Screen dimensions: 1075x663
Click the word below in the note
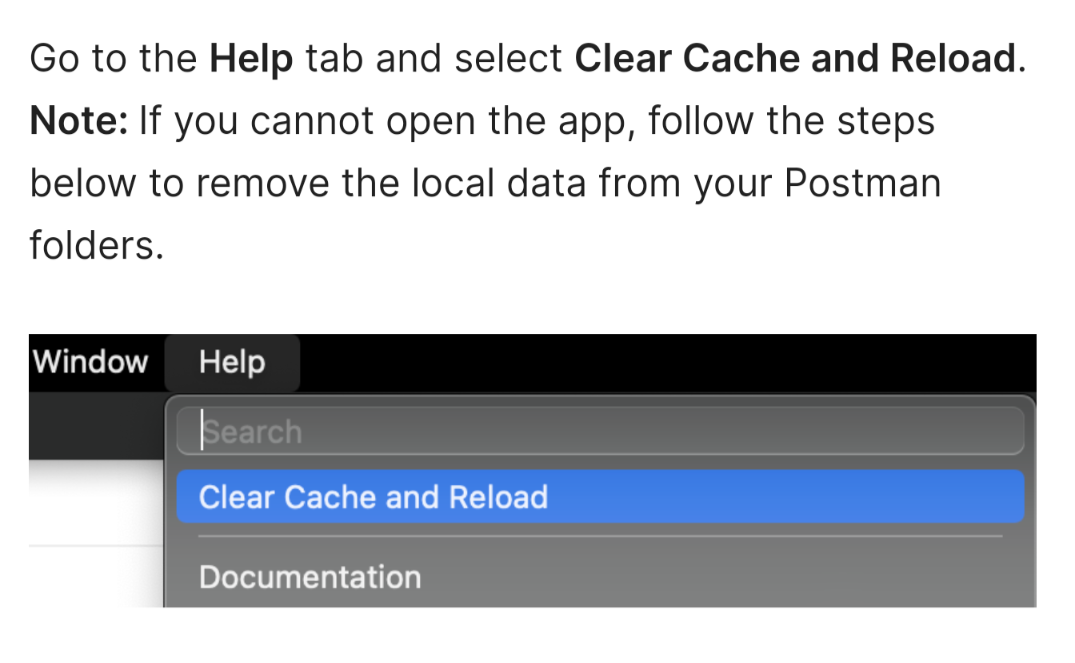pyautogui.click(x=82, y=183)
